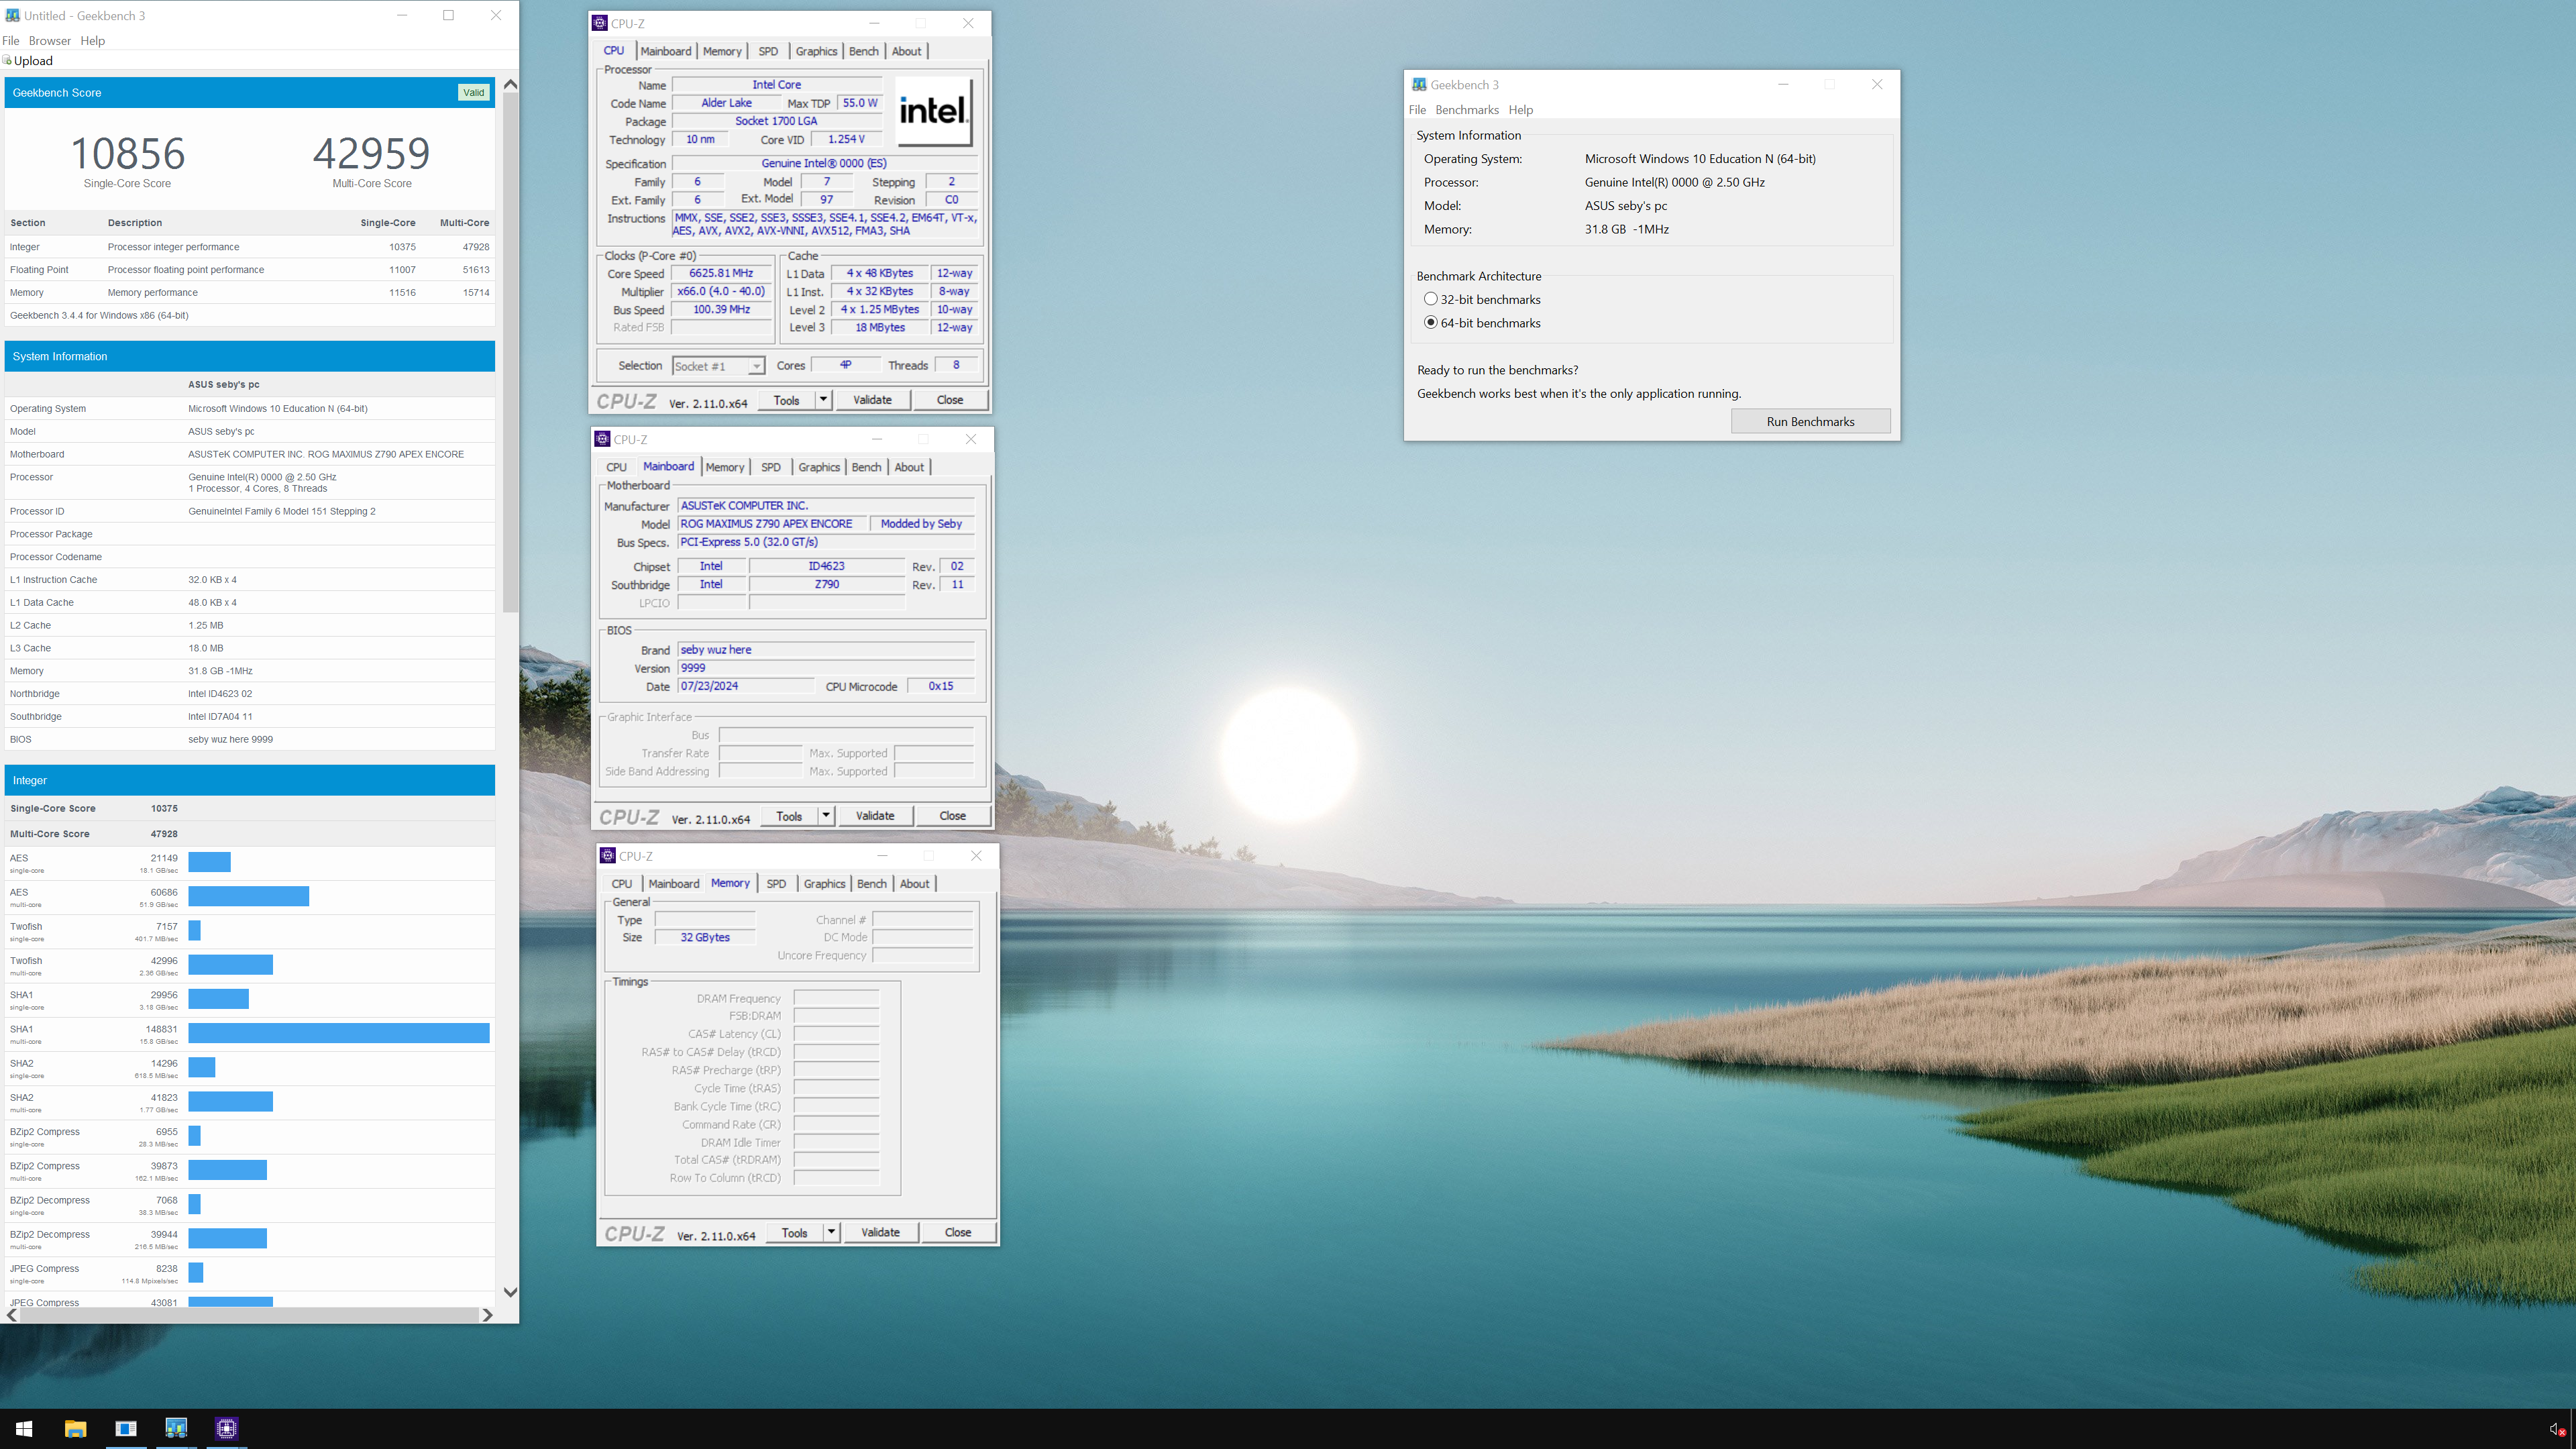Close the Geekbench 3 system information window
Viewport: 2576px width, 1449px height.
(x=1877, y=85)
